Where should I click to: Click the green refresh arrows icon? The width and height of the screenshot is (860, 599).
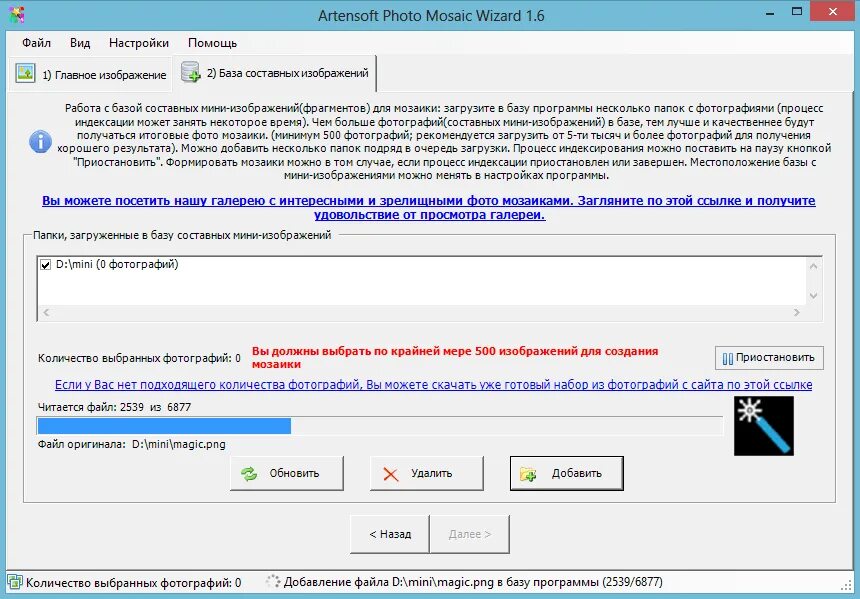(249, 473)
